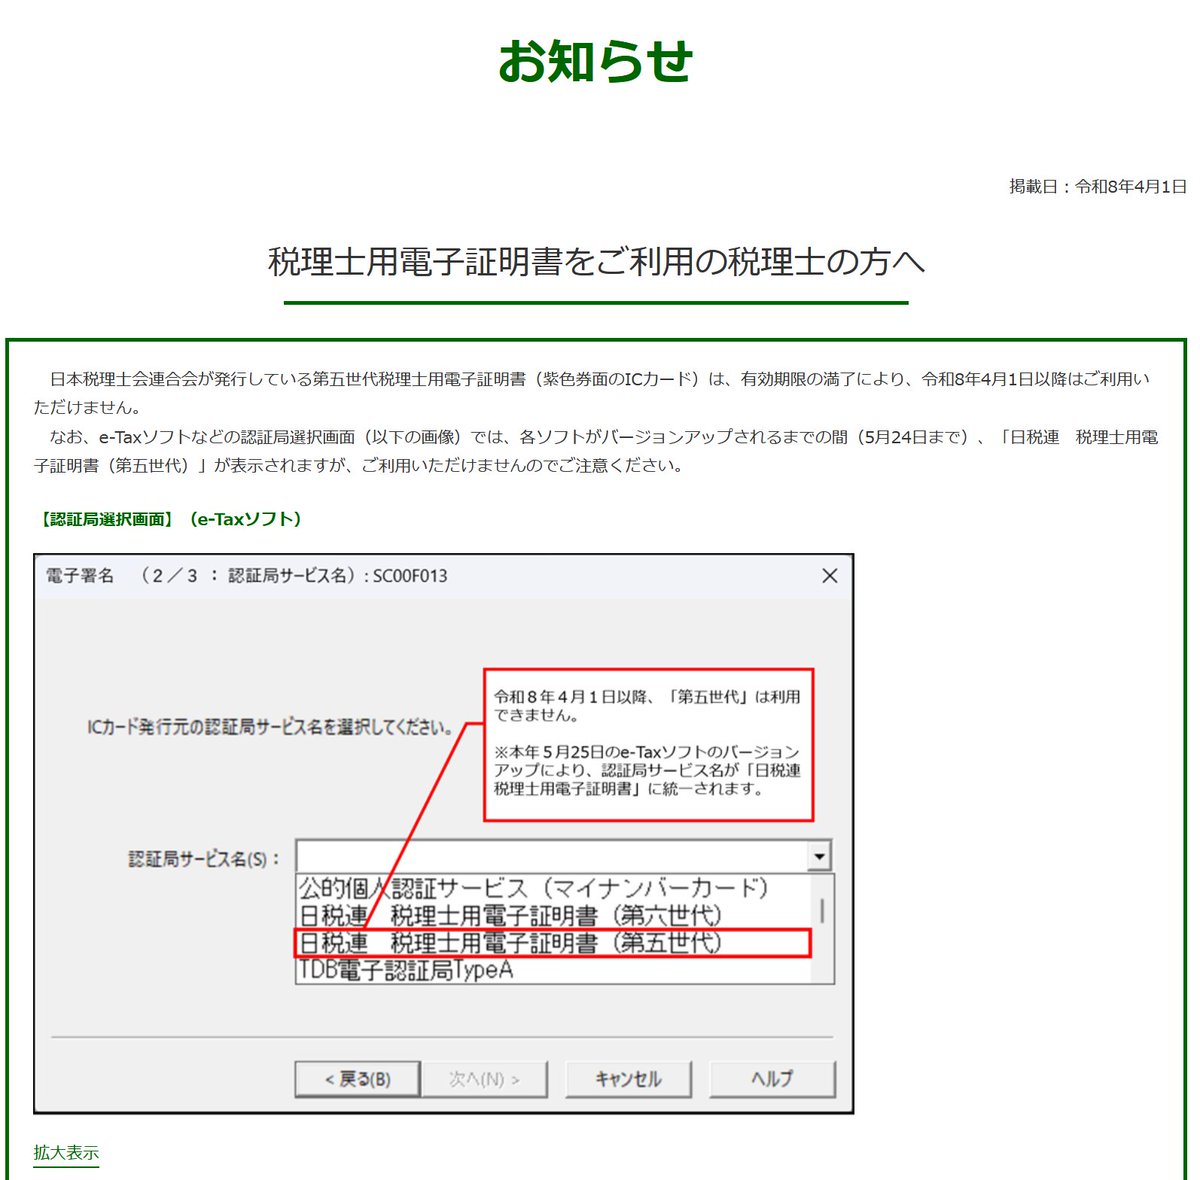
Task: Click the < 戻る(B) button
Action: pyautogui.click(x=357, y=1079)
